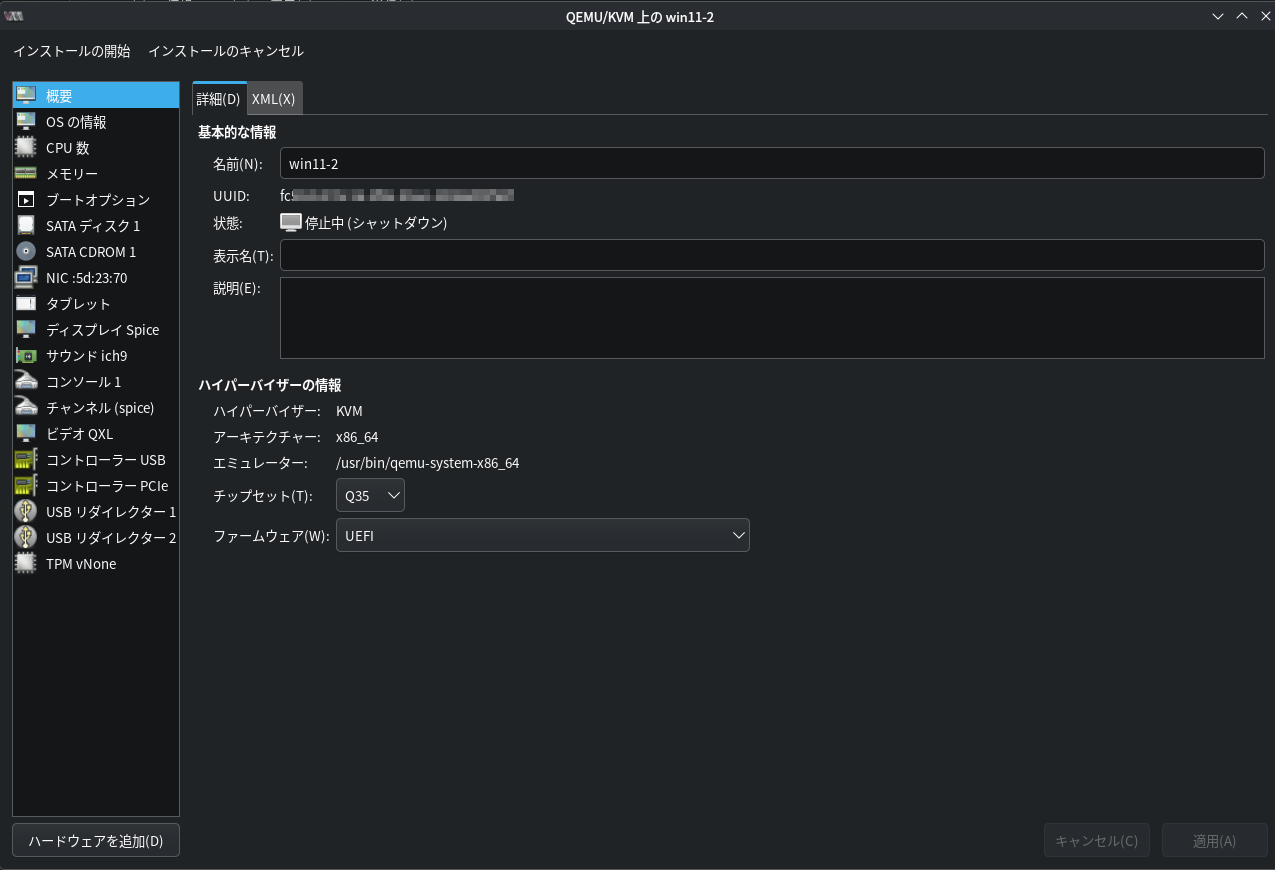Open チャンネル (spice) channel icon
The width and height of the screenshot is (1275, 870).
click(26, 408)
